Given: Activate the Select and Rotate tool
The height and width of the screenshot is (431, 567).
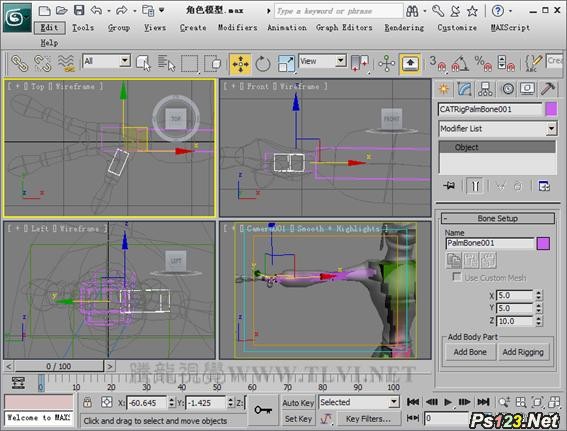Looking at the screenshot, I should coord(263,64).
